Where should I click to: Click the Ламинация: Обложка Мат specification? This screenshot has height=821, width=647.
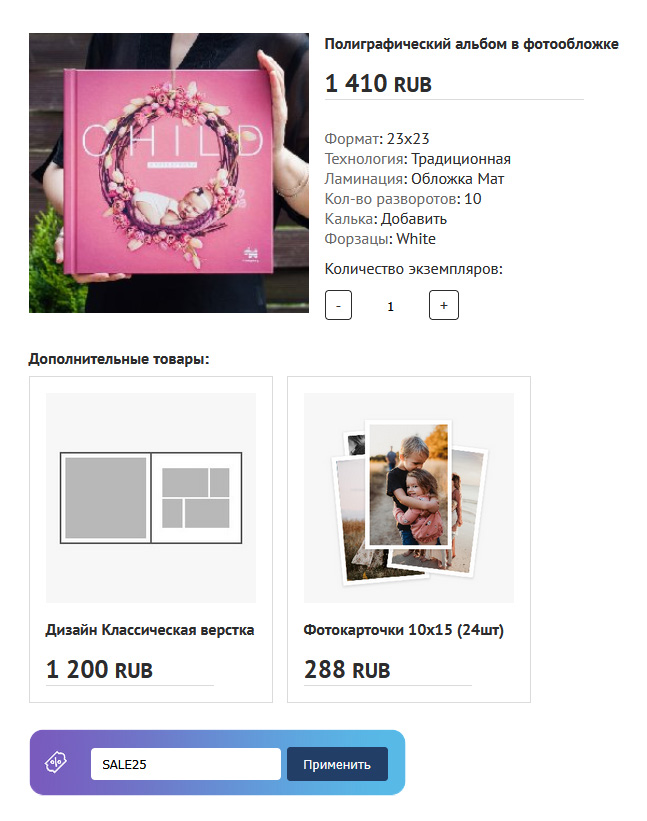414,179
